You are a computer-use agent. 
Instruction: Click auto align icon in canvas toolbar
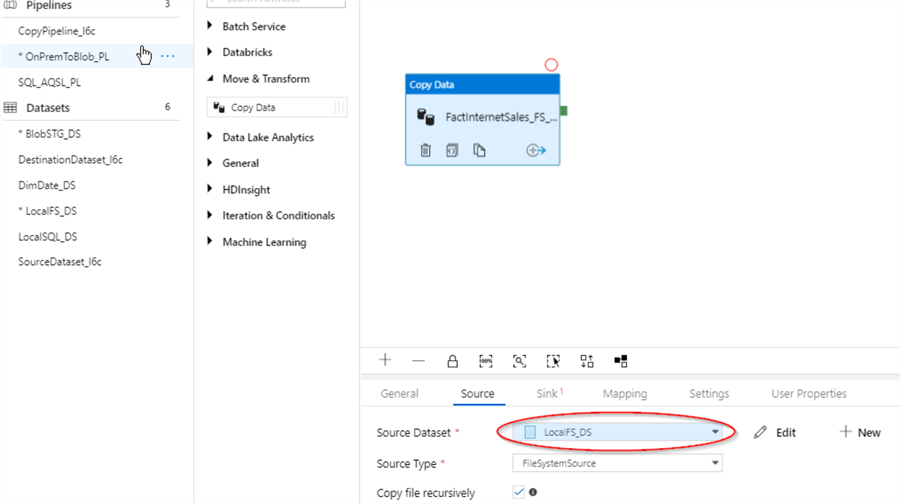coord(587,361)
